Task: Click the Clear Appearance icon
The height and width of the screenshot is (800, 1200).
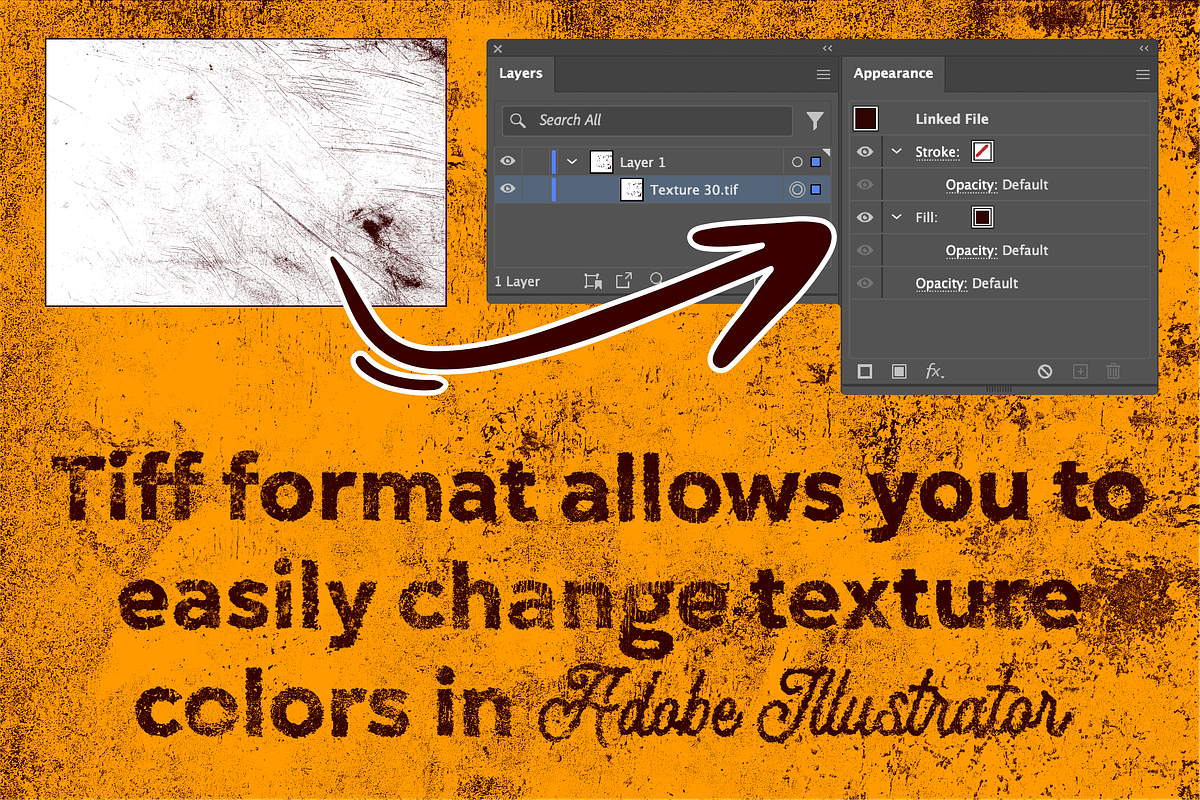Action: 1045,371
